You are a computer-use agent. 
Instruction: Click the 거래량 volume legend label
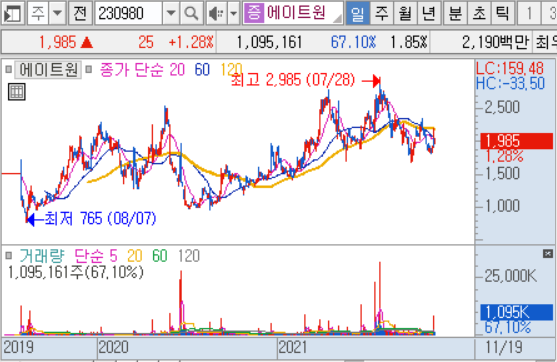pyautogui.click(x=42, y=256)
